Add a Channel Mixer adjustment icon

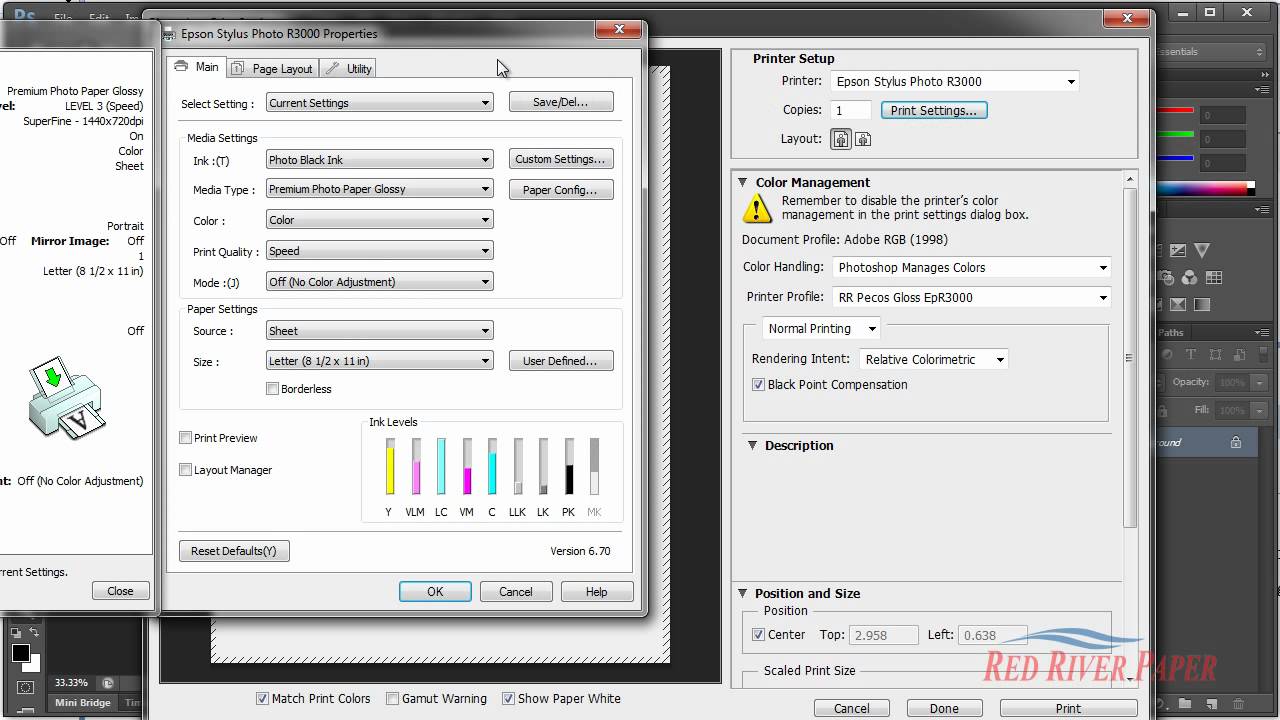(x=1189, y=278)
